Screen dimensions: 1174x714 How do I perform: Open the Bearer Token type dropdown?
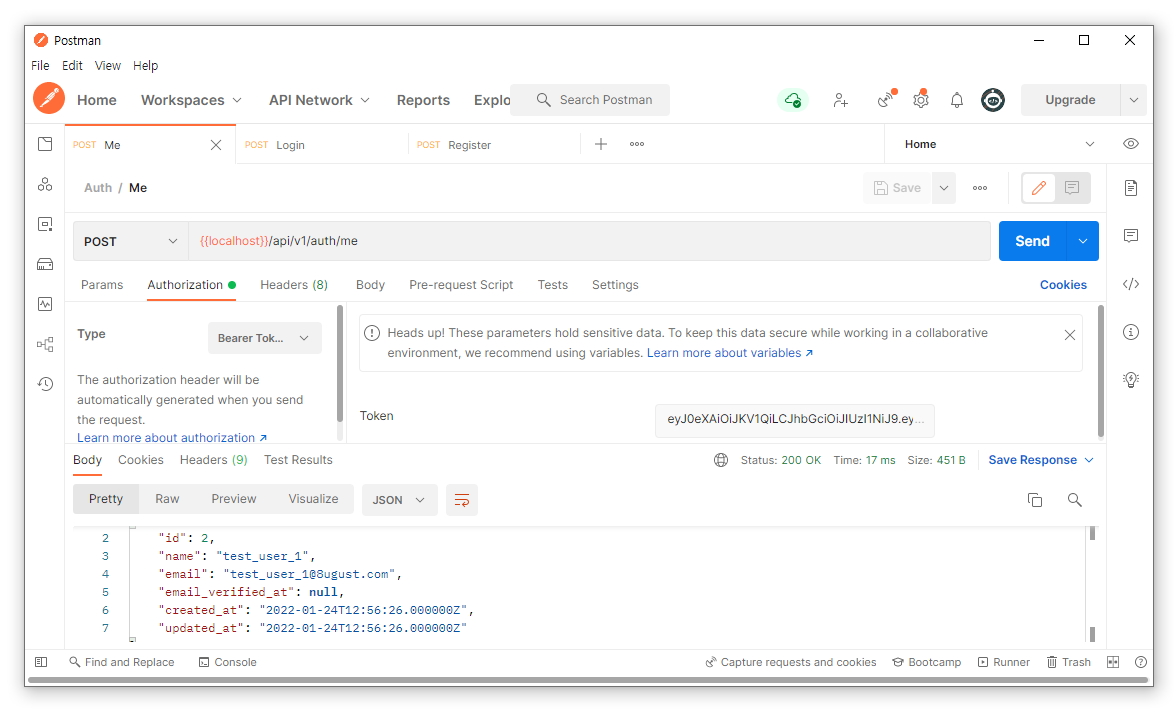point(264,338)
